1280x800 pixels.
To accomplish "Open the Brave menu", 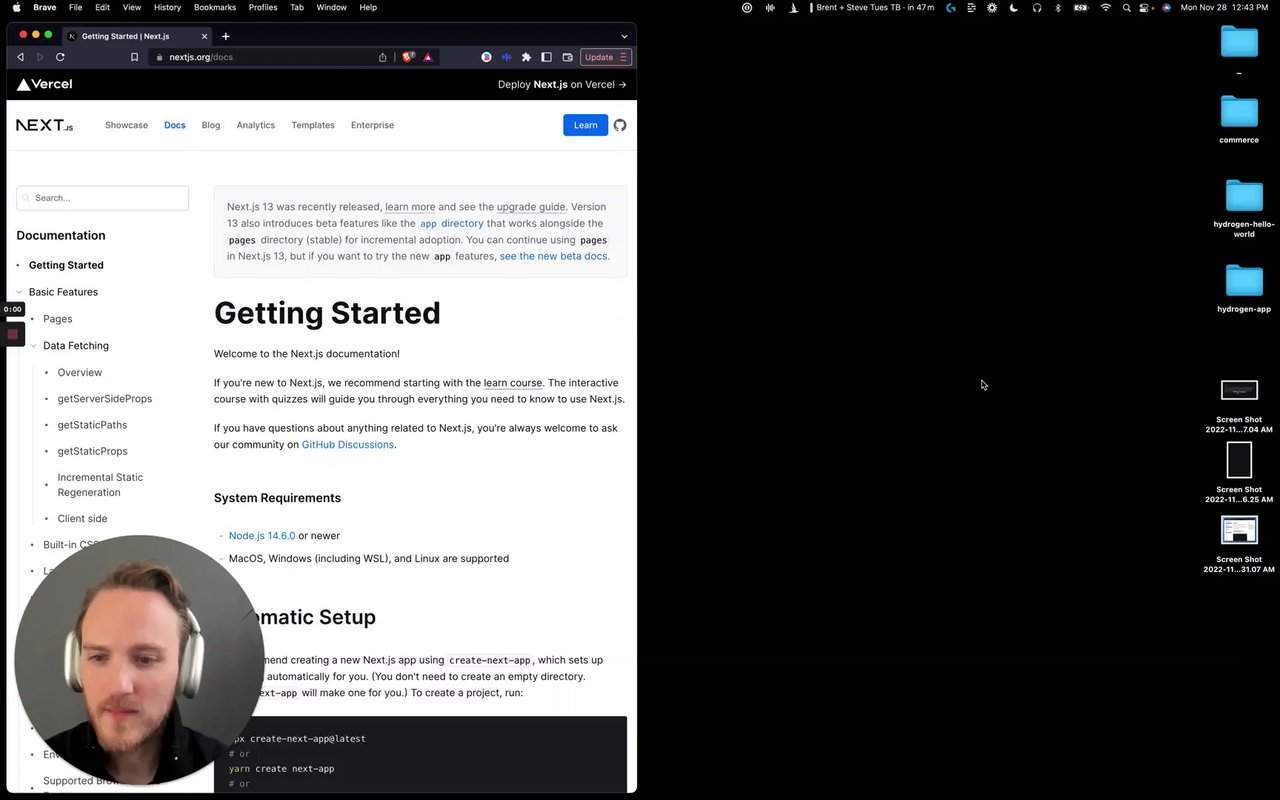I will pyautogui.click(x=45, y=7).
